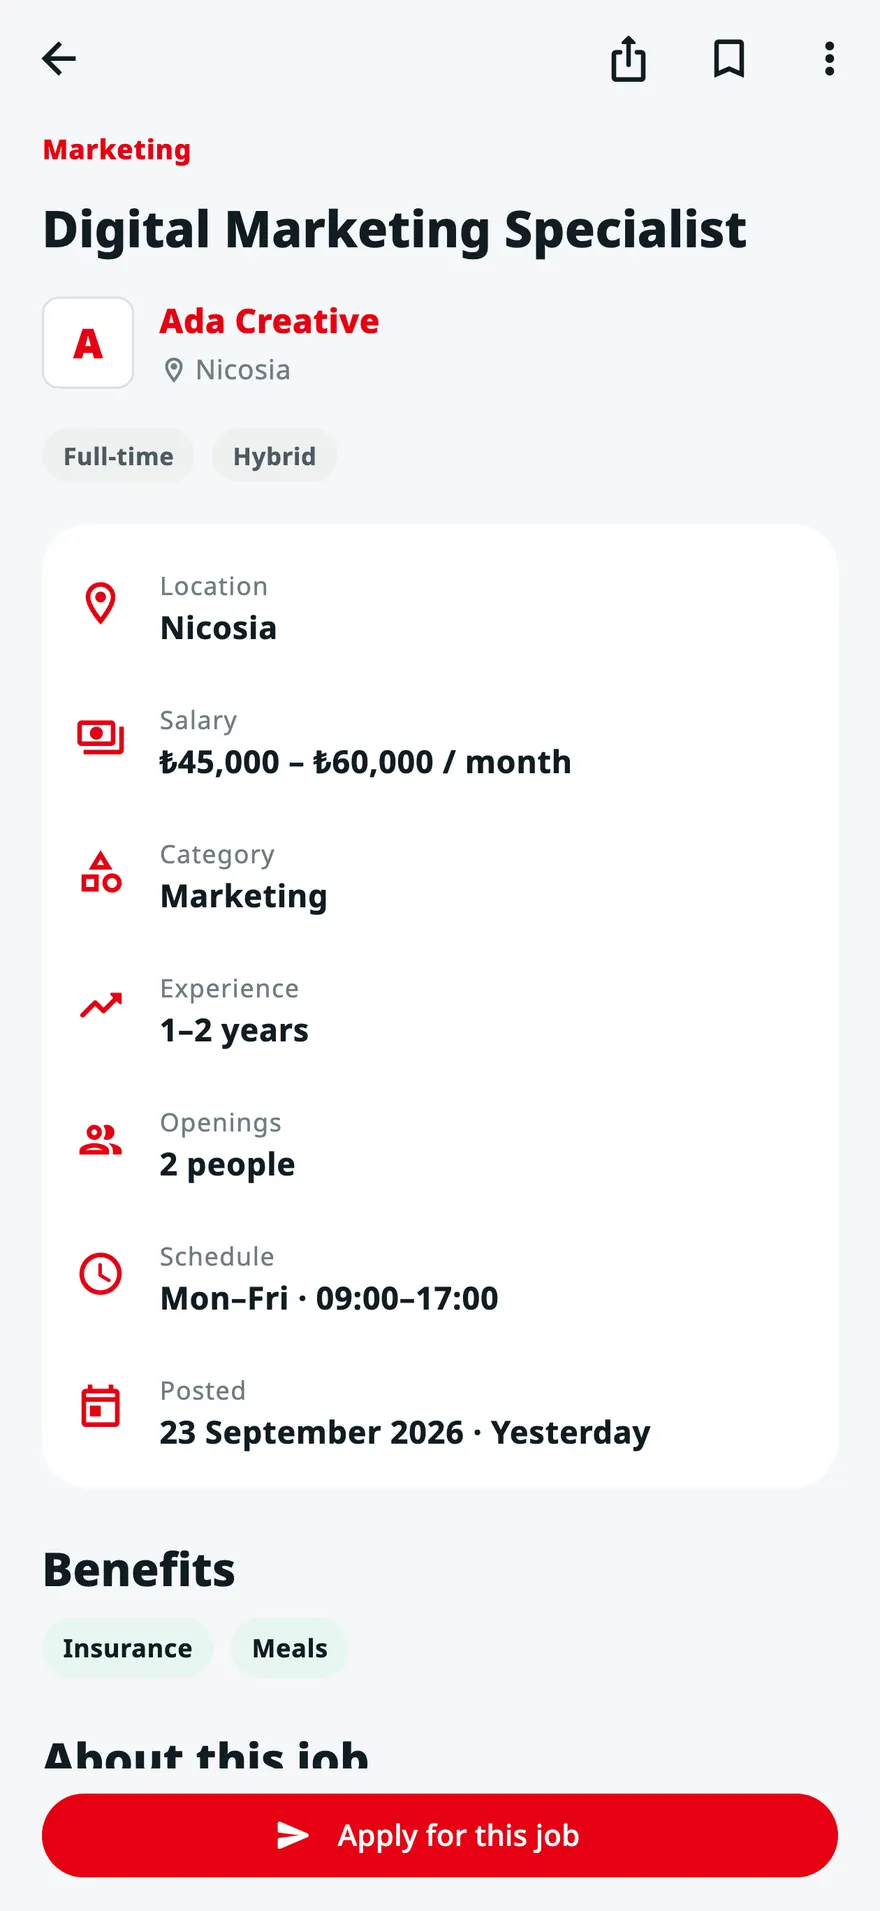Tap the schedule clock icon
880x1911 pixels.
point(101,1274)
